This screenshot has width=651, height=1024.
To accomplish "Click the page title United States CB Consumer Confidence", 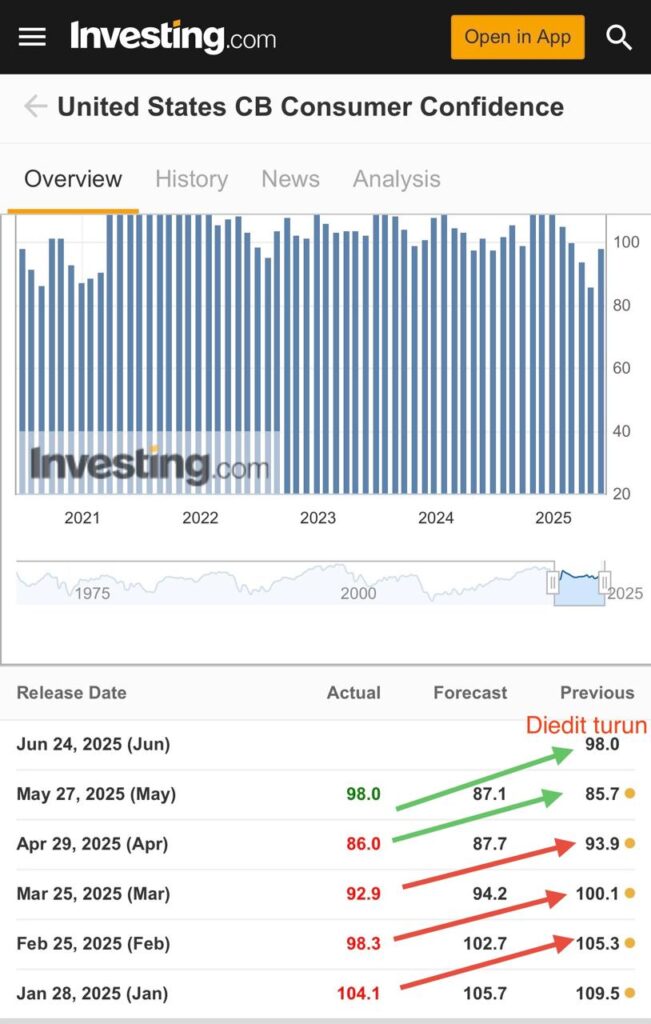I will click(x=311, y=106).
